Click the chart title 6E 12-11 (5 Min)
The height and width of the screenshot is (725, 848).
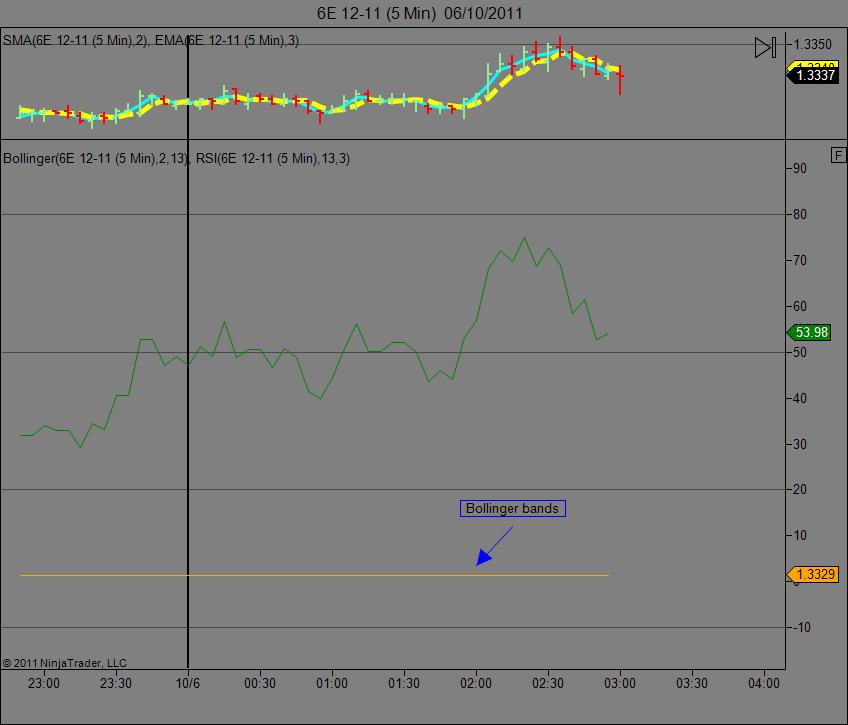[376, 13]
